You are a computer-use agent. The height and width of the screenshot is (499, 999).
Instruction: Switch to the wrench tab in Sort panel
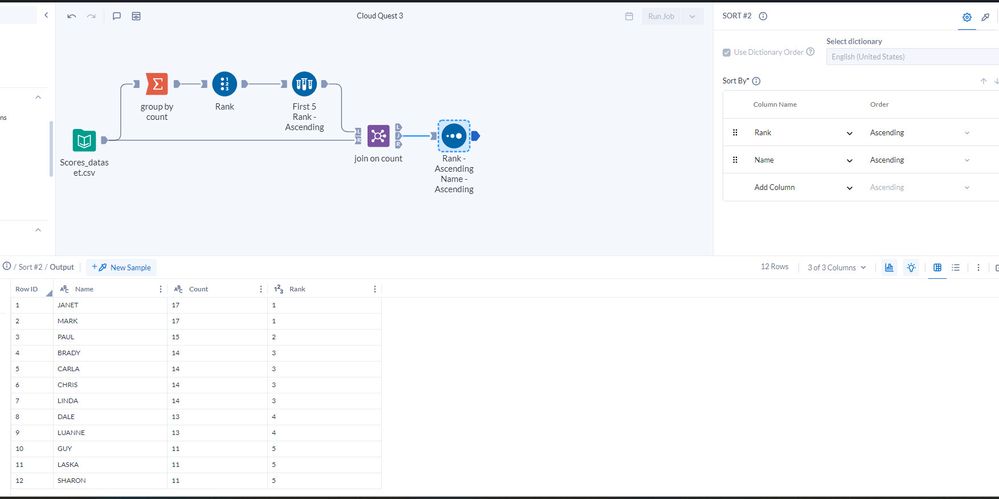click(985, 17)
